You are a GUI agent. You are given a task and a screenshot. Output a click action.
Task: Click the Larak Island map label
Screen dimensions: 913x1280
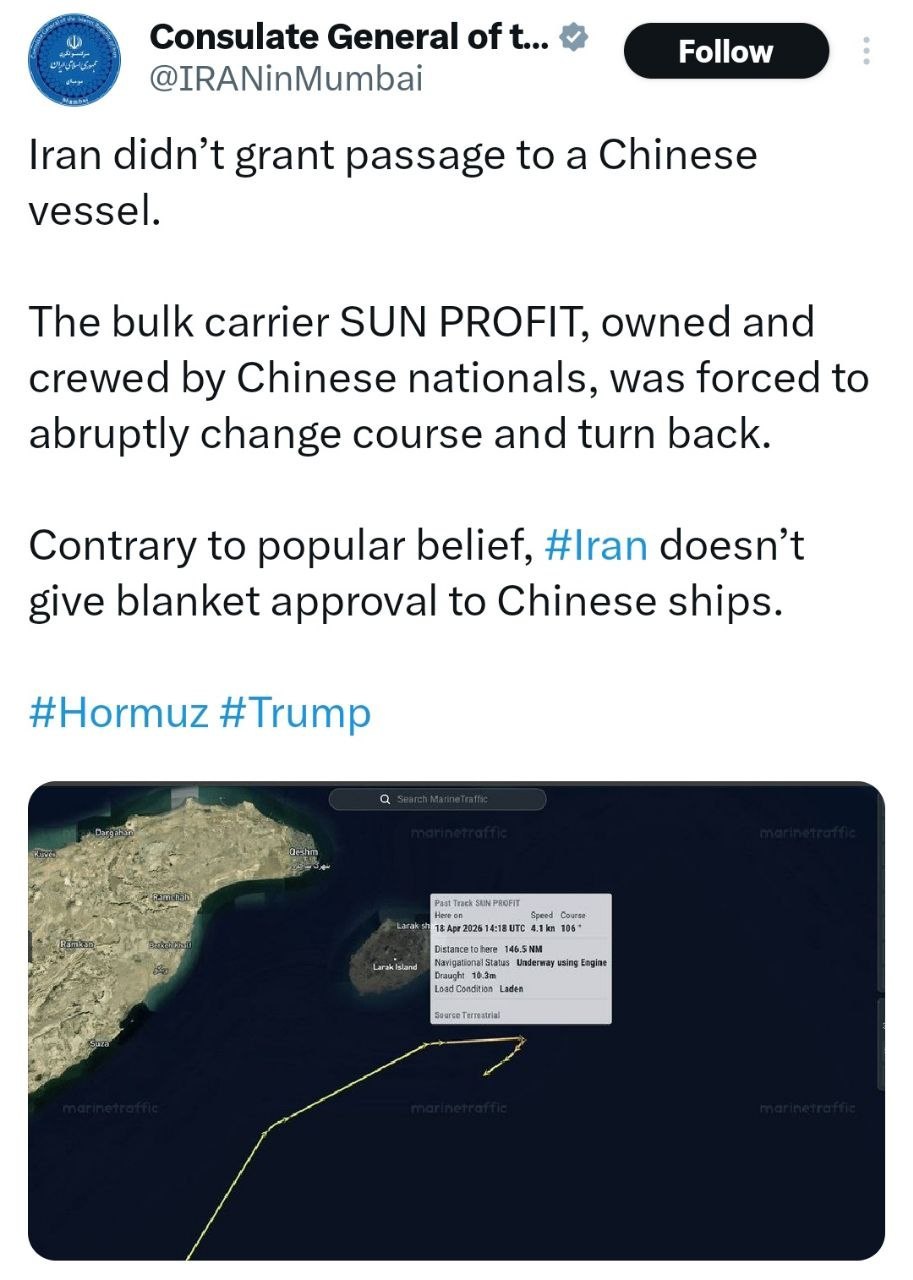(395, 967)
